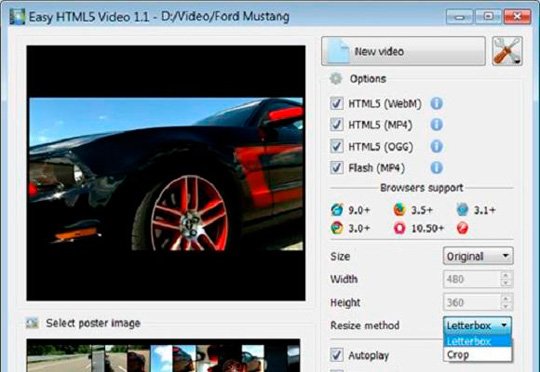
Task: Click the Opera 10.50+ icon
Action: 399,228
